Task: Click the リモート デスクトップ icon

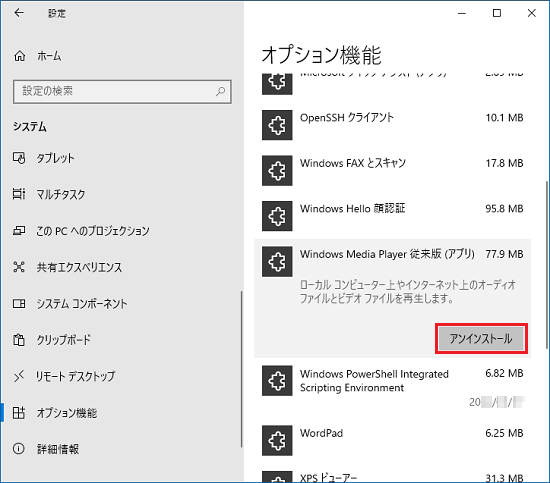Action: point(19,376)
